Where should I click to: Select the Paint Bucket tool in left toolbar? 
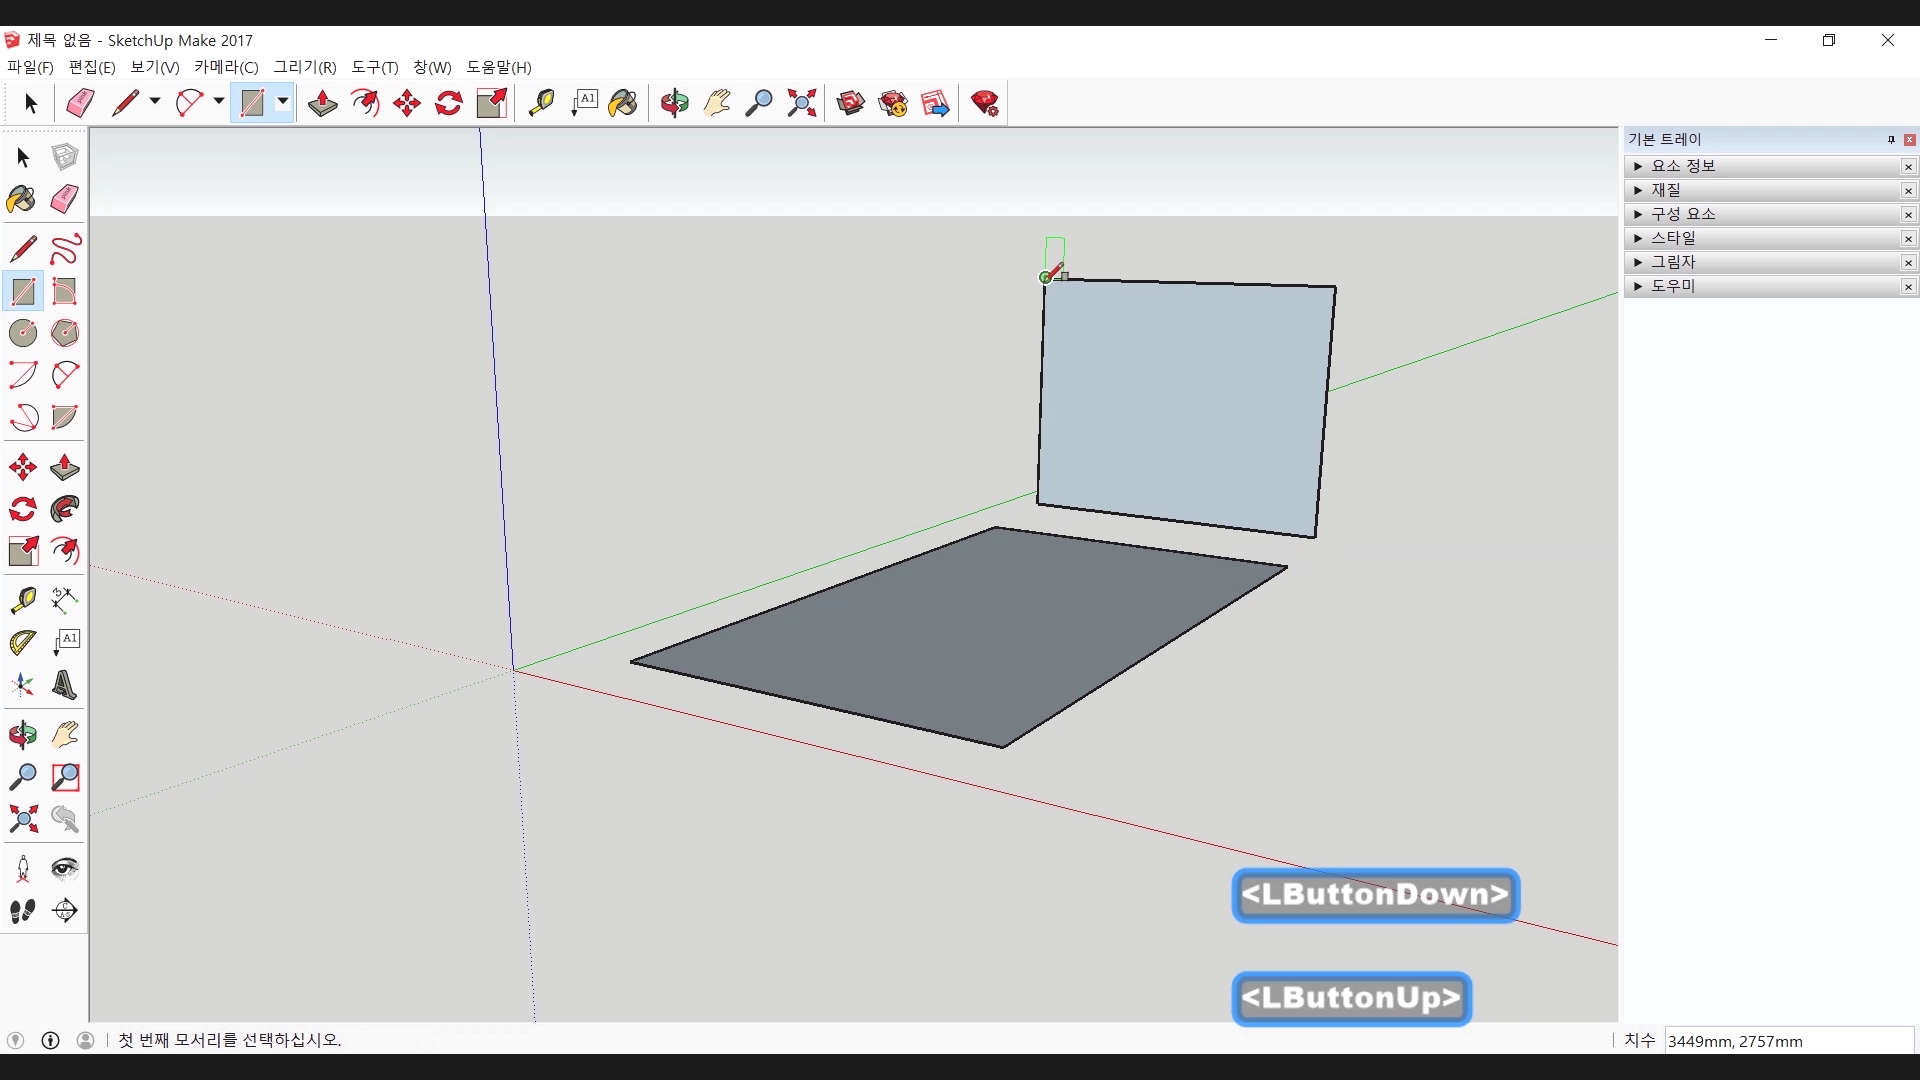tap(22, 199)
